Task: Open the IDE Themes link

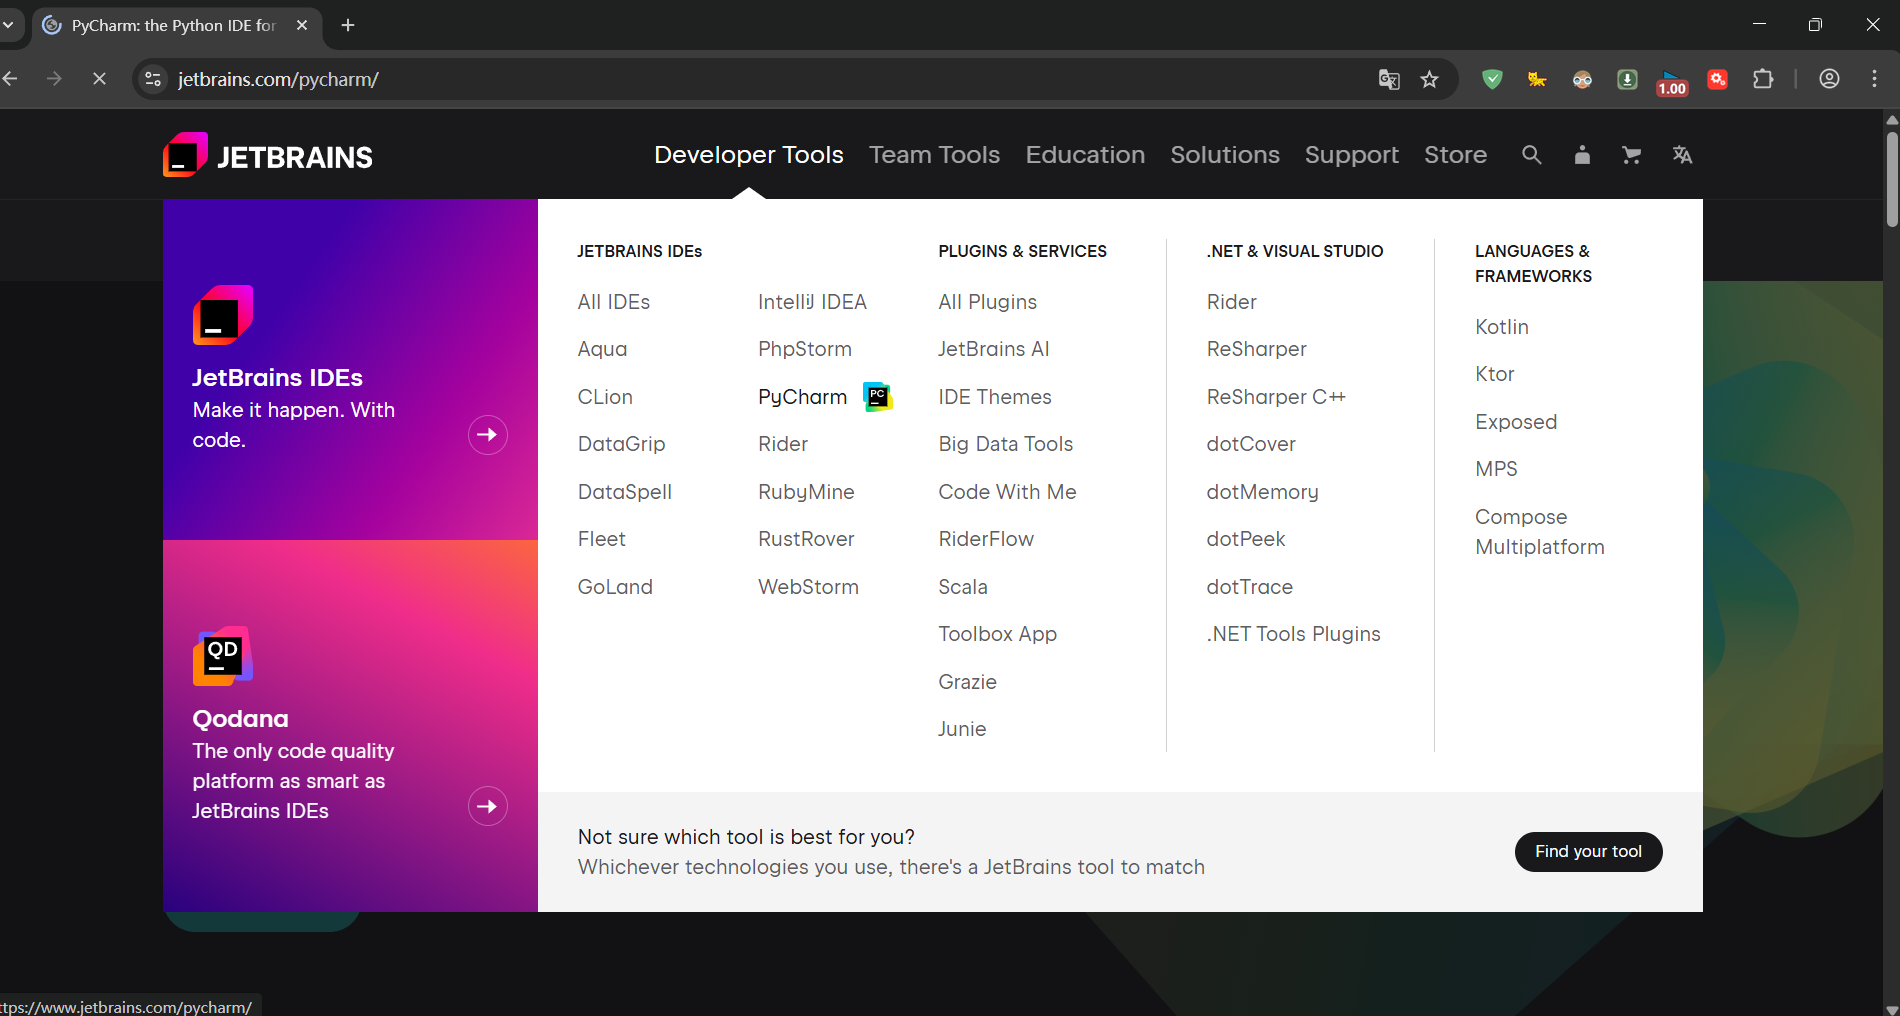Action: [995, 397]
